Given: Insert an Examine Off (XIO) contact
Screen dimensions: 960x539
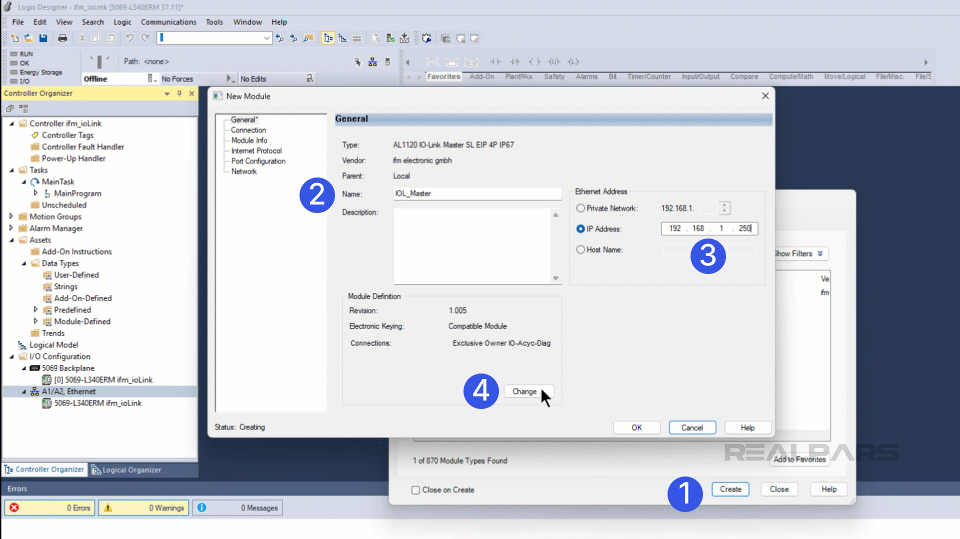Looking at the screenshot, I should click(x=516, y=62).
